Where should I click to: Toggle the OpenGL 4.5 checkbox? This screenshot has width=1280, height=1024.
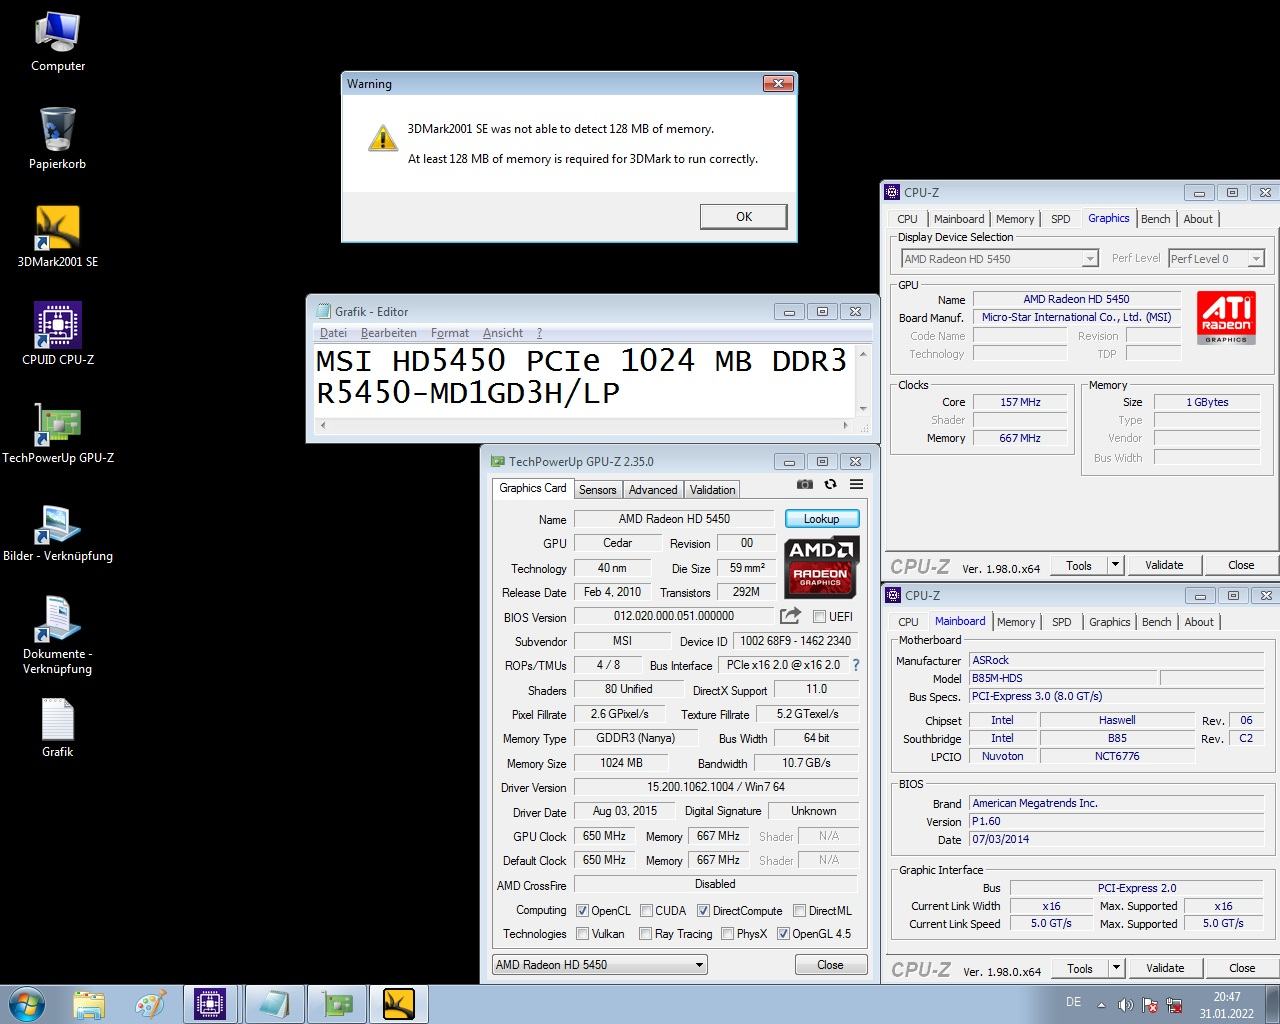click(784, 934)
